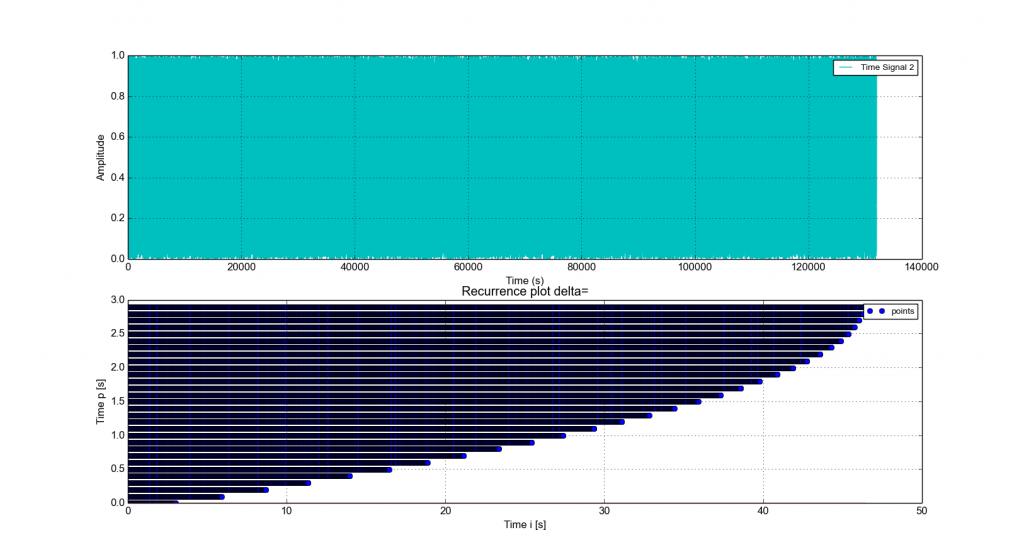Click the "Time (s)" x-axis label

coord(525,280)
